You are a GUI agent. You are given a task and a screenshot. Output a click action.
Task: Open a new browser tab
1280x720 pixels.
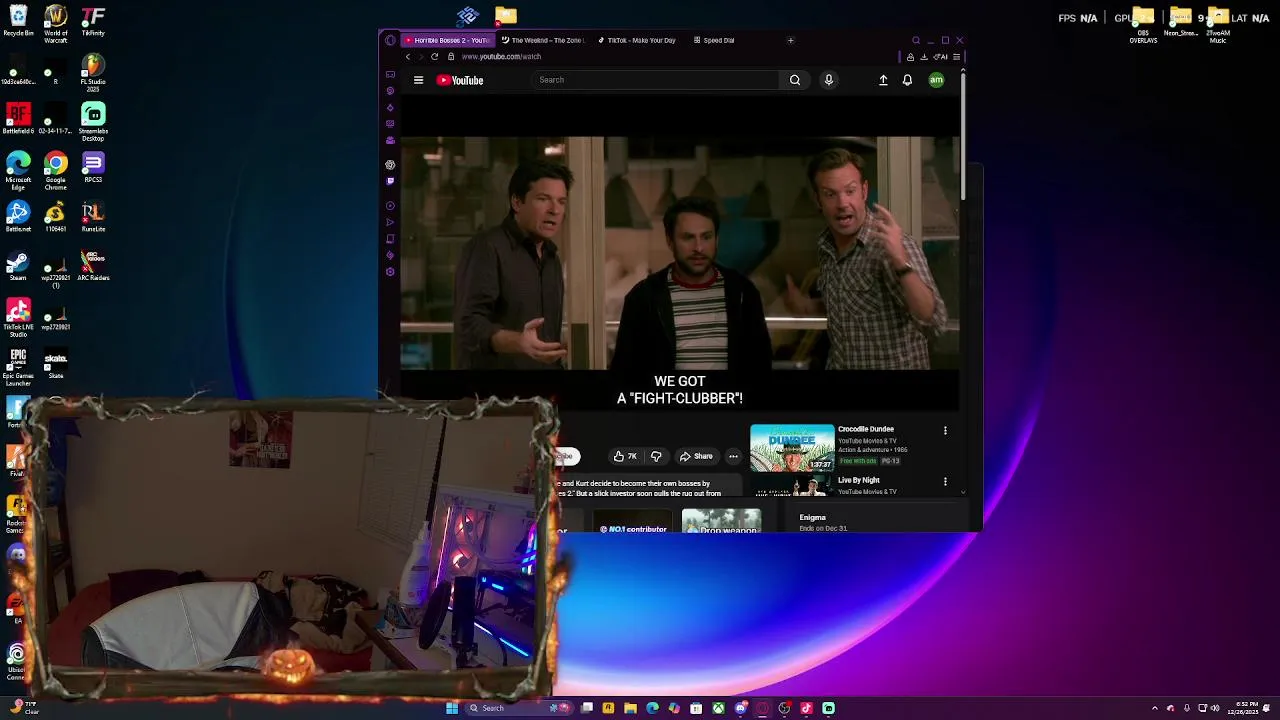[x=790, y=40]
